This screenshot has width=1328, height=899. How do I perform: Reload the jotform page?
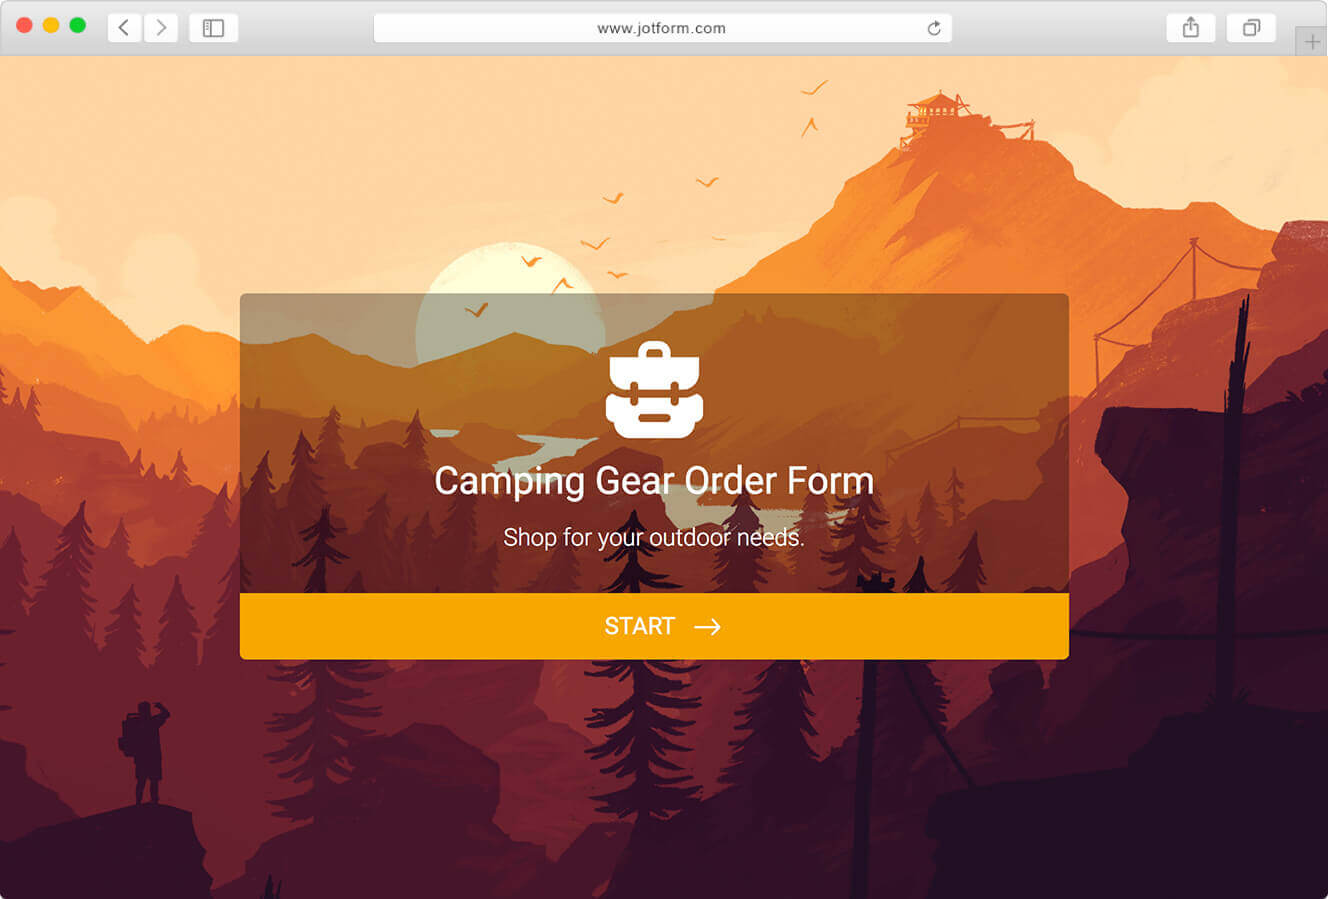(x=934, y=28)
